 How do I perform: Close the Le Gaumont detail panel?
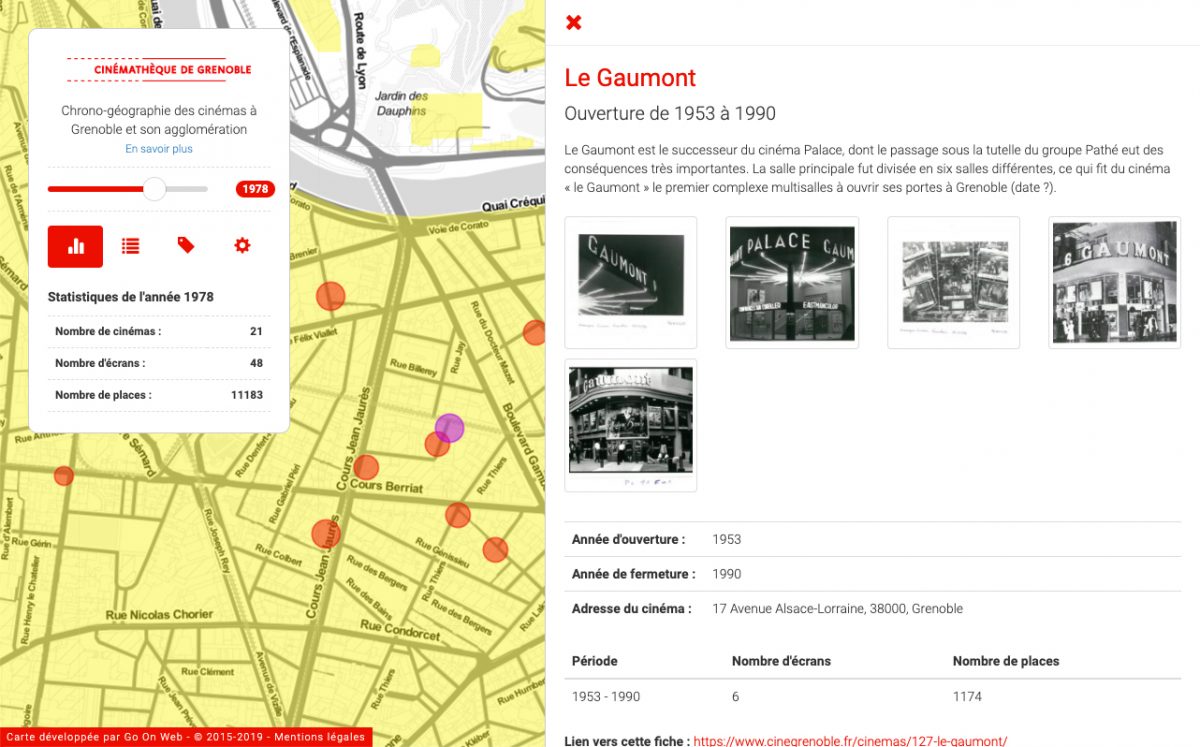(x=574, y=22)
